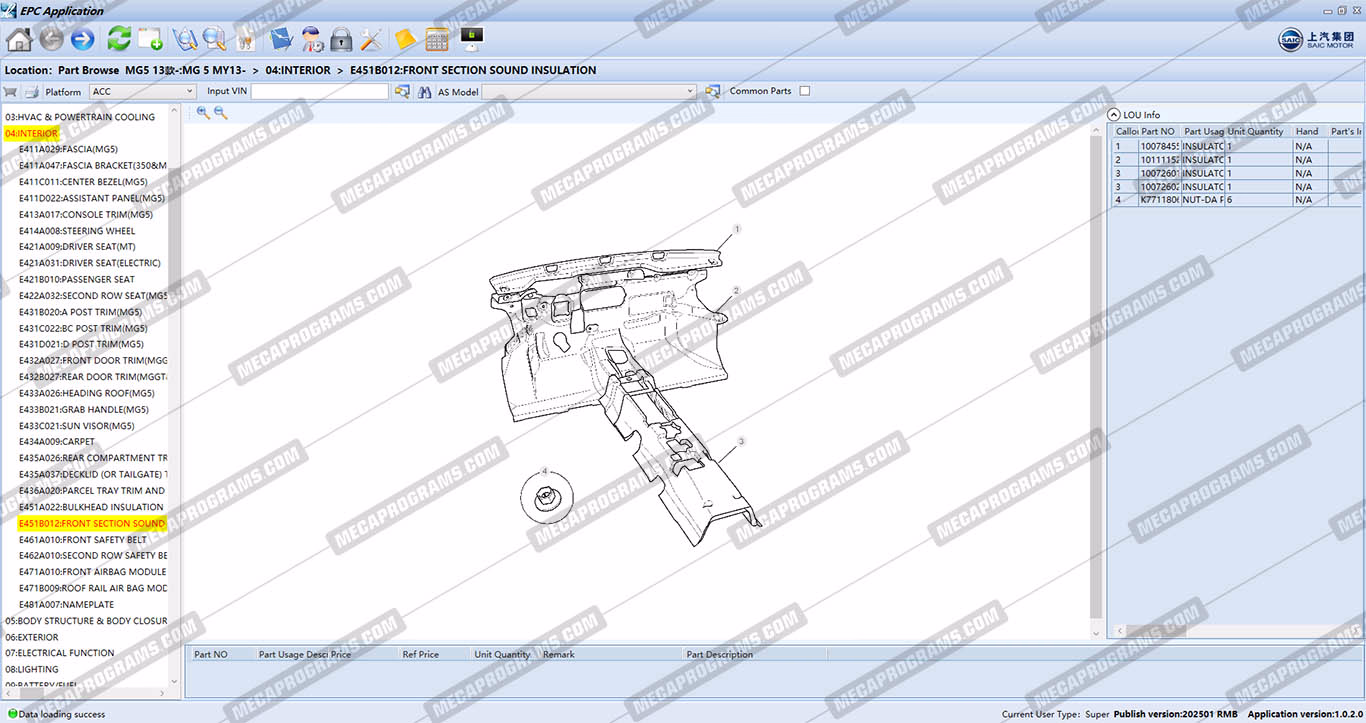The image size is (1366, 723).
Task: Click the SAIC Motor logo
Action: point(1316,39)
